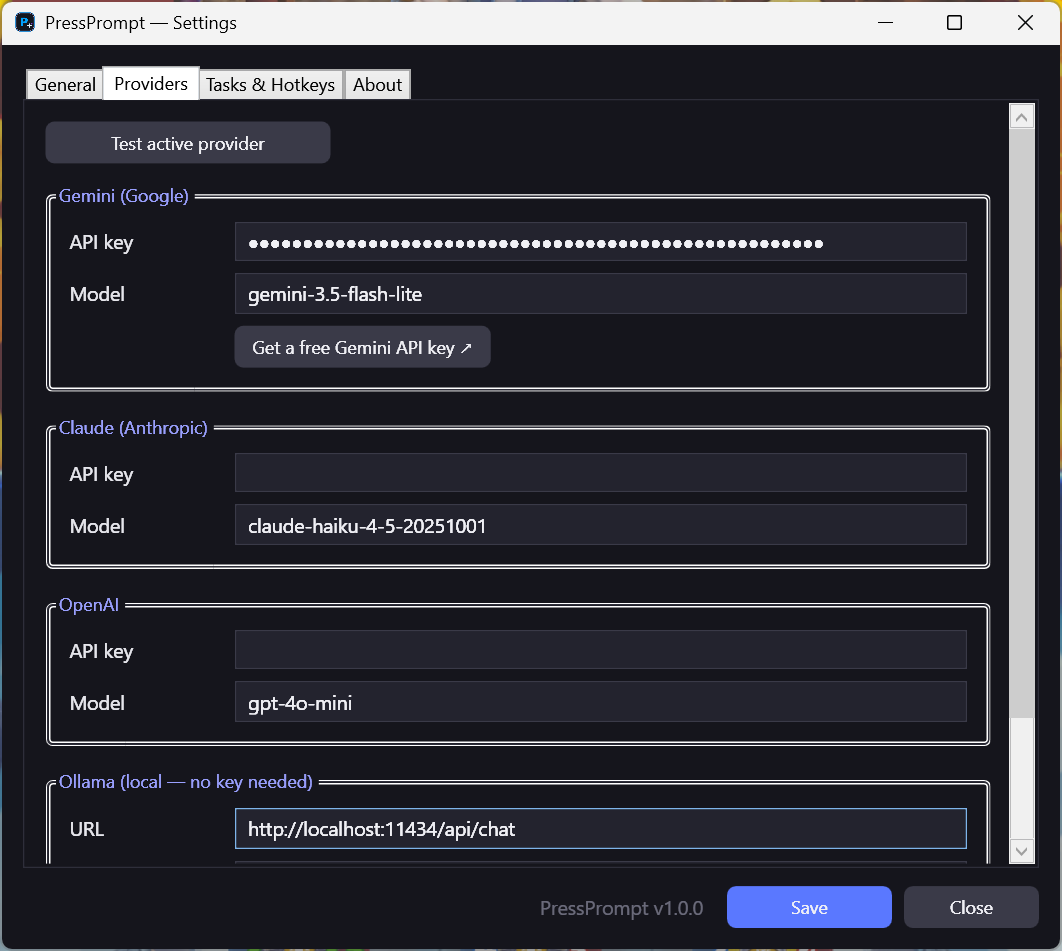Click into the Claude API key field
This screenshot has width=1062, height=951.
[x=600, y=473]
